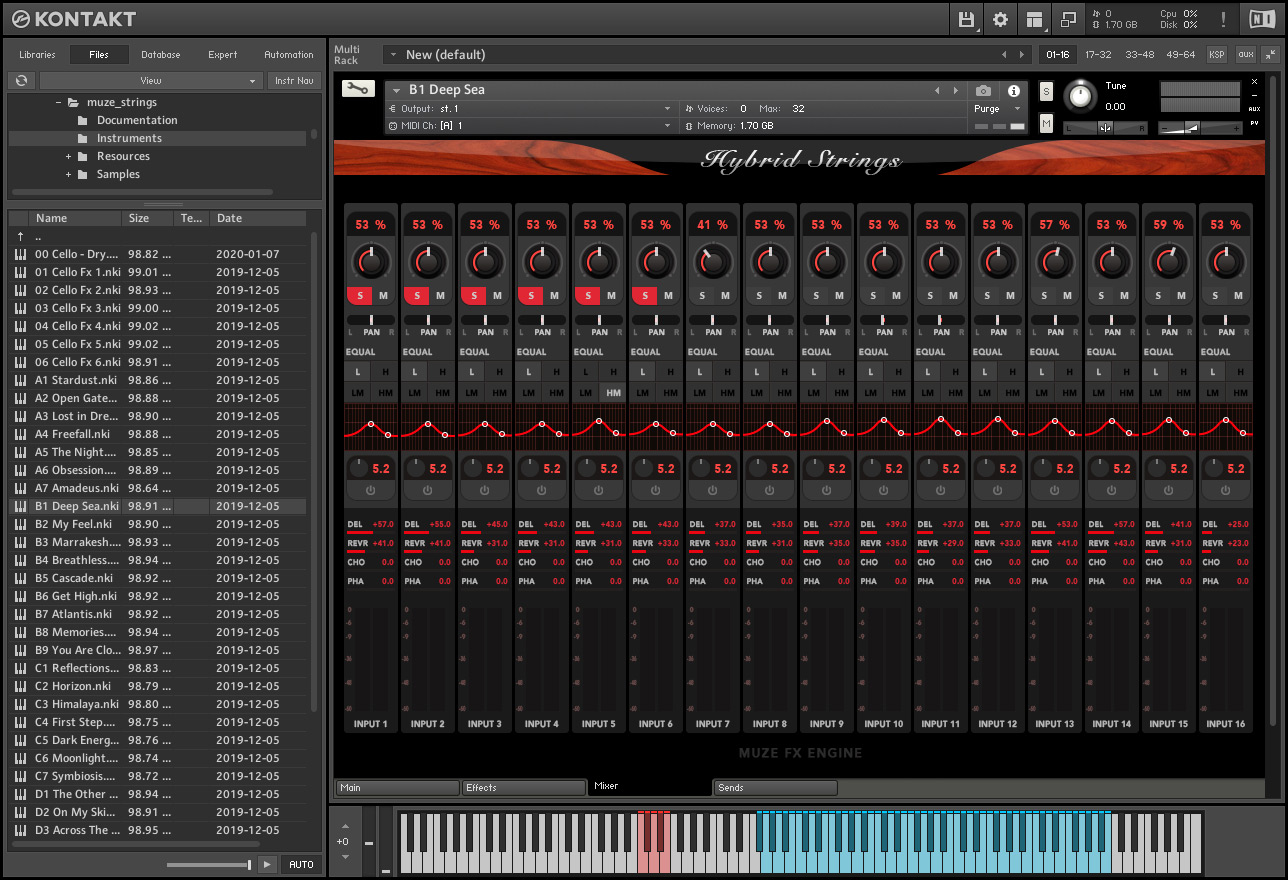1288x880 pixels.
Task: Click the PV button on instrument
Action: click(x=1254, y=123)
